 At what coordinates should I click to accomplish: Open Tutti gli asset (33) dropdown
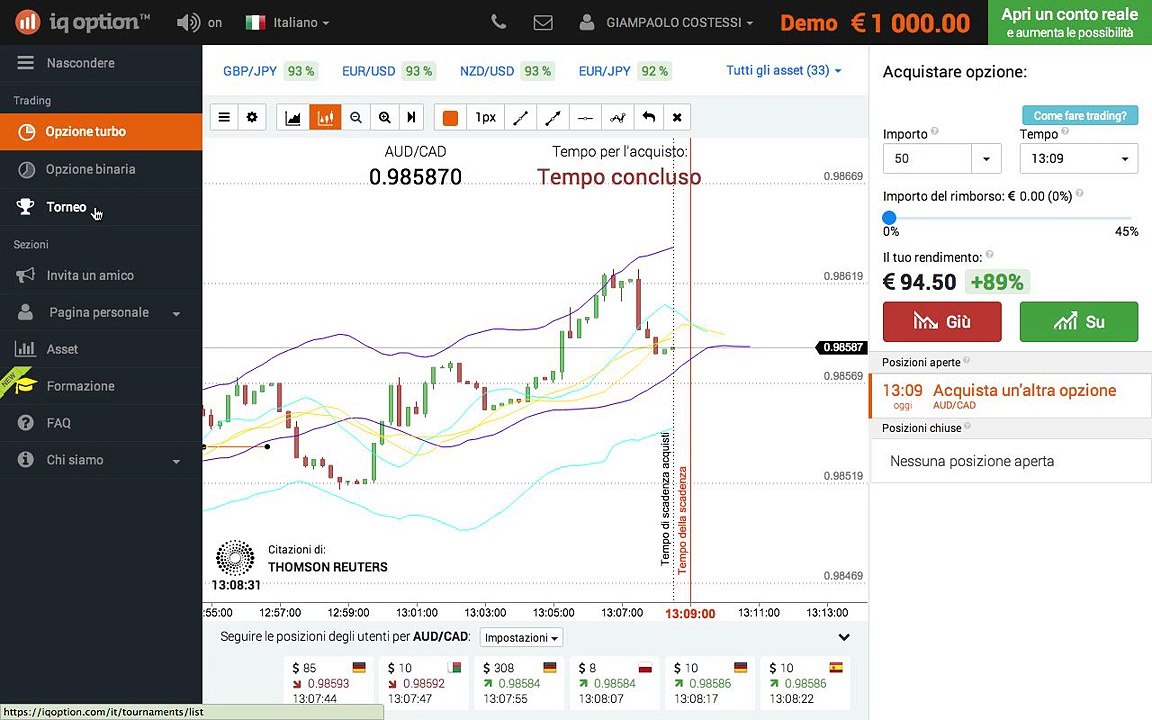784,71
